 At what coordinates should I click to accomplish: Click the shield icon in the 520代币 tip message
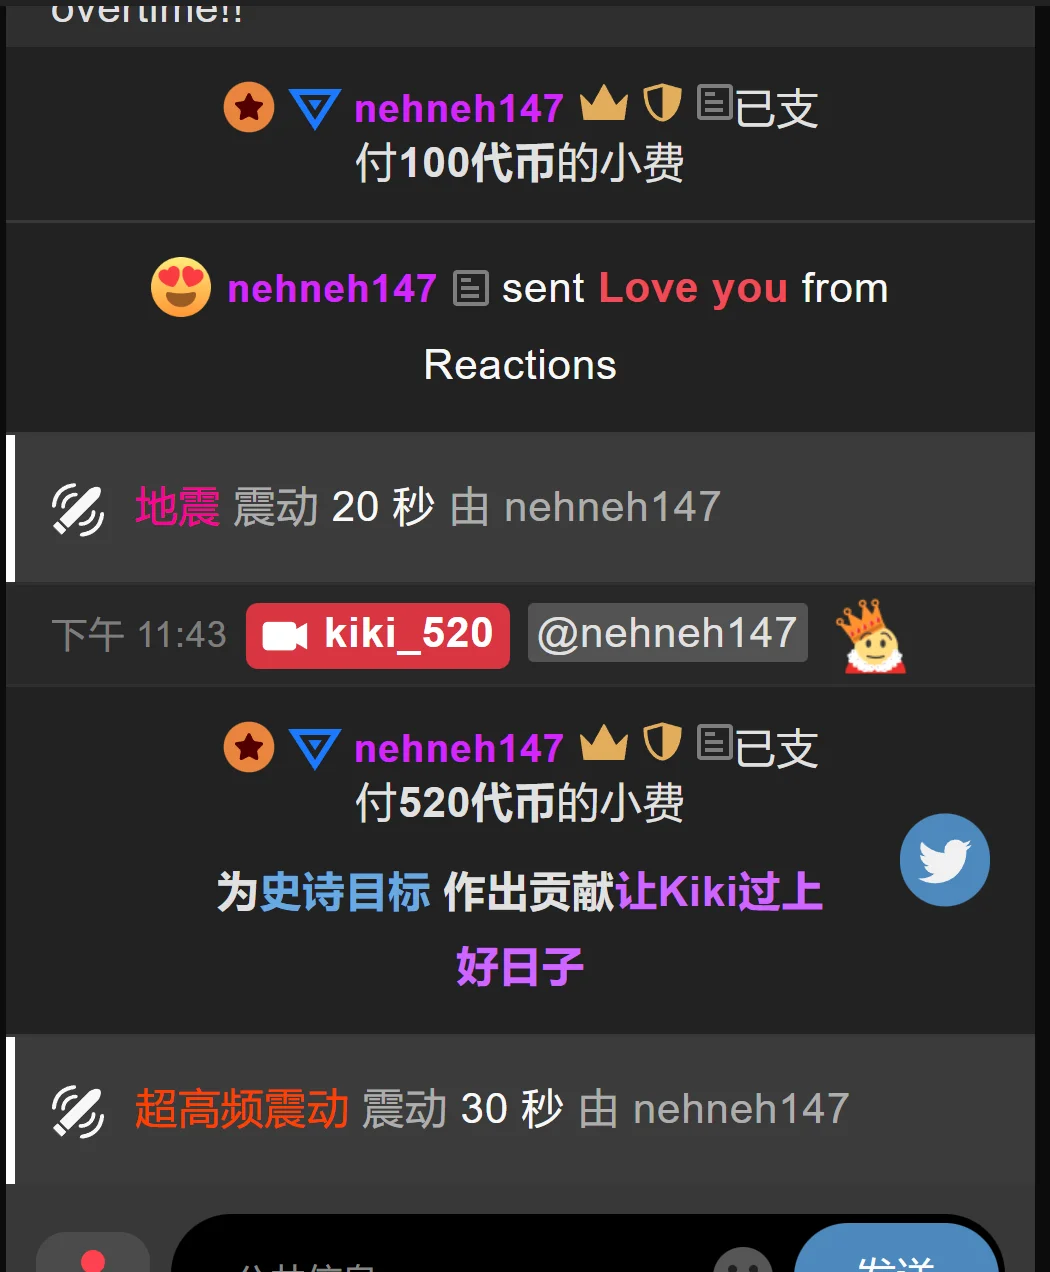(x=662, y=743)
